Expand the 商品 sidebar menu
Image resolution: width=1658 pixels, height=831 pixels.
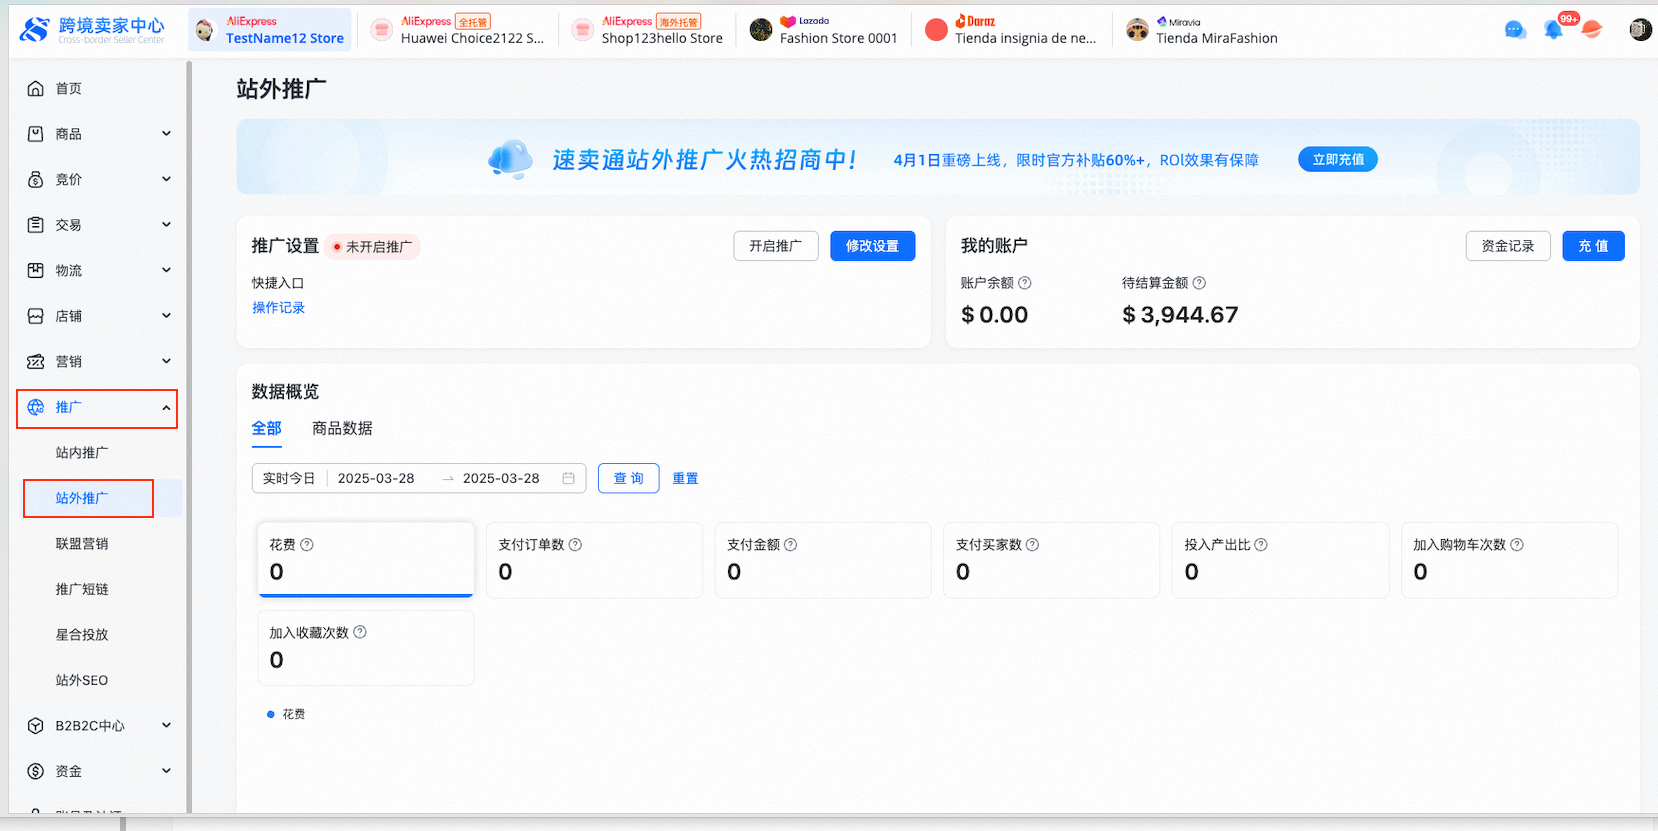pos(100,134)
